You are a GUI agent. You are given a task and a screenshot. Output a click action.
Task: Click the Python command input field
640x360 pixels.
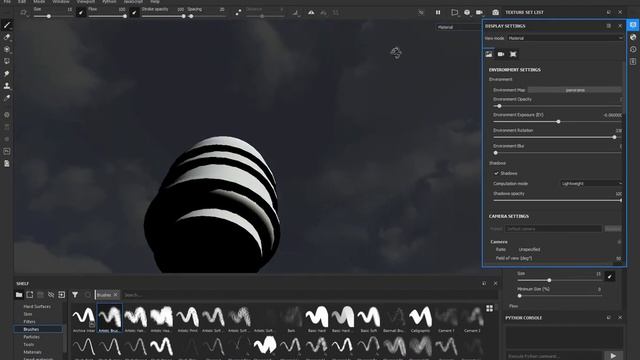pos(555,356)
